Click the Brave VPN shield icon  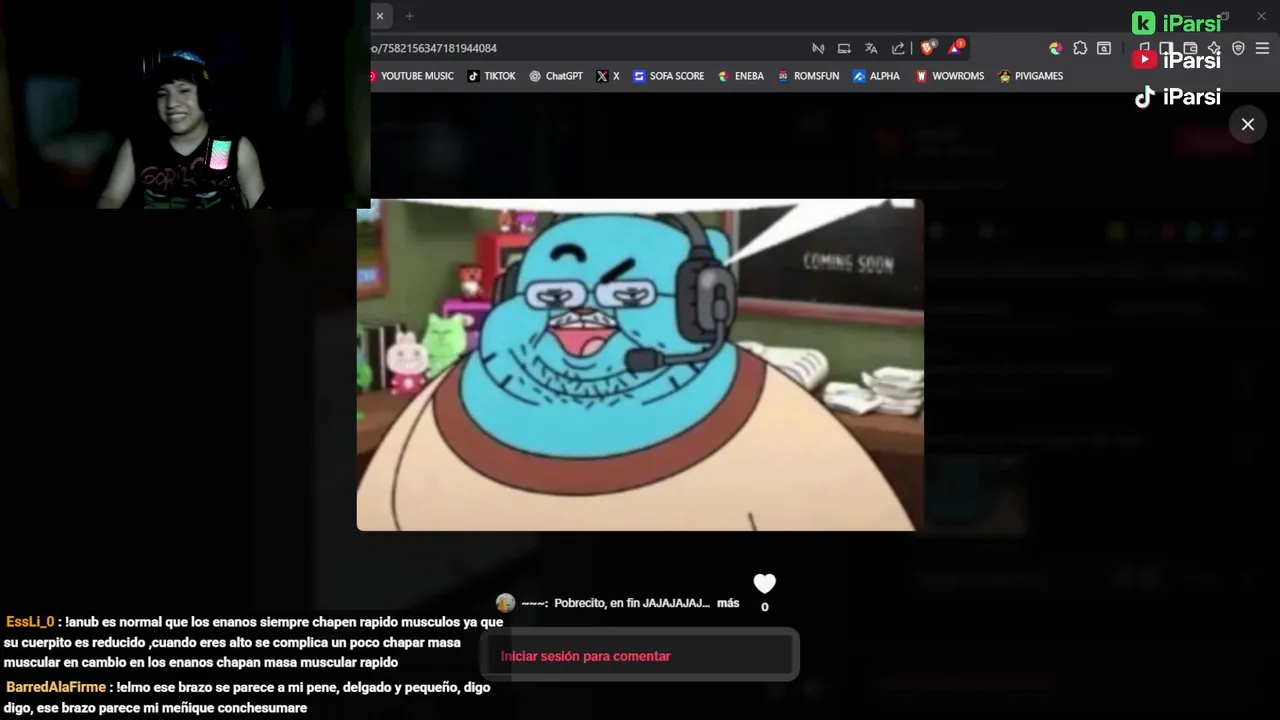point(1238,48)
